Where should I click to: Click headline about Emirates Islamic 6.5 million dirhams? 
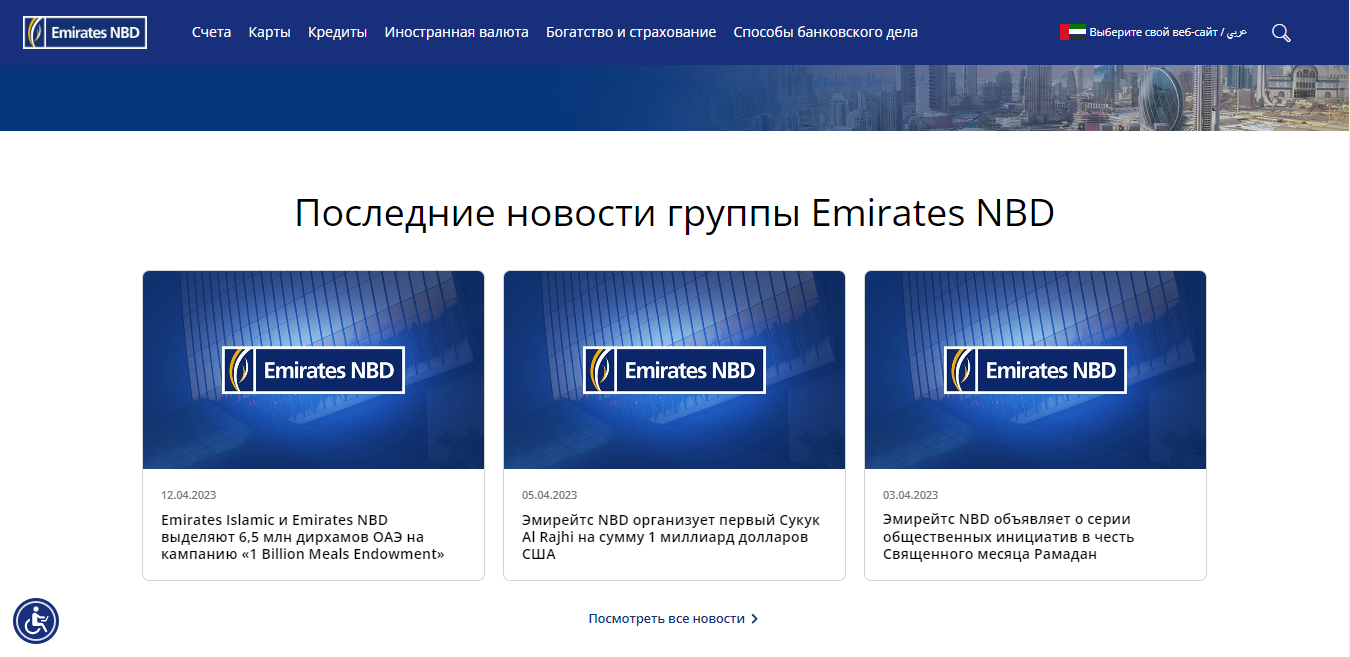click(302, 537)
